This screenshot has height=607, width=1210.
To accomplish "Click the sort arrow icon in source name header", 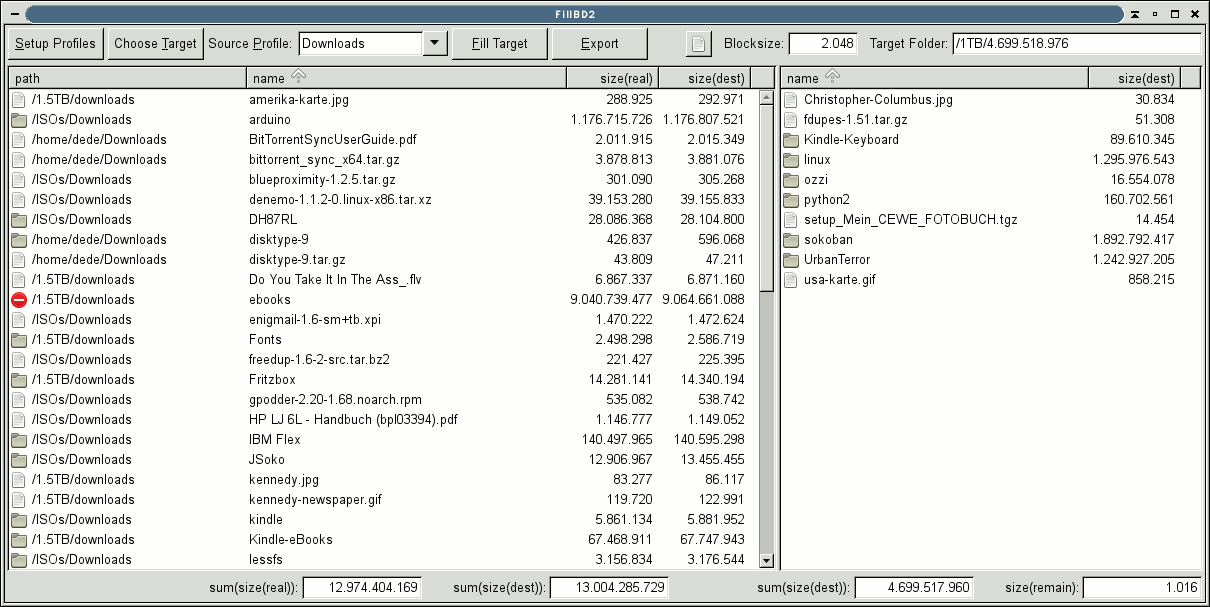I will (x=298, y=77).
